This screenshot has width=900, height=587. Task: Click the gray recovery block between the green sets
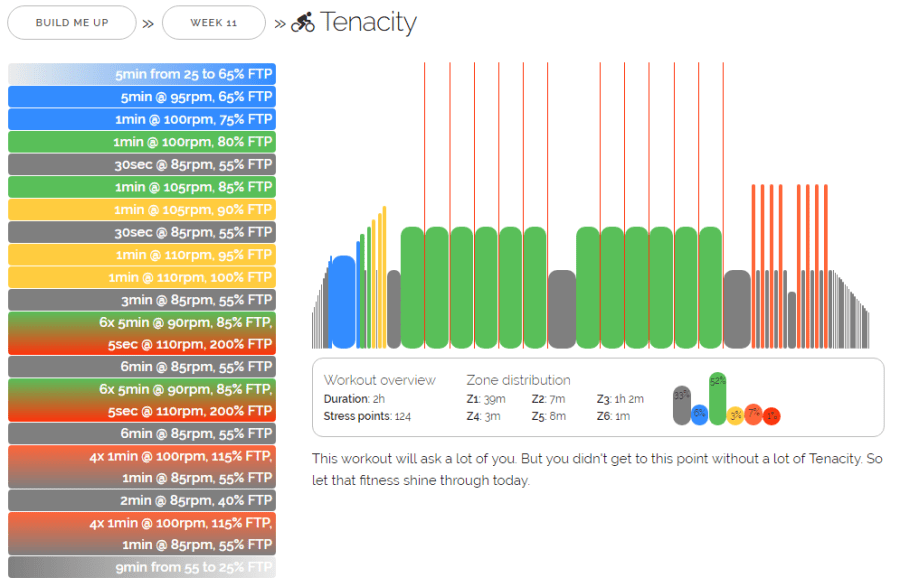[561, 309]
